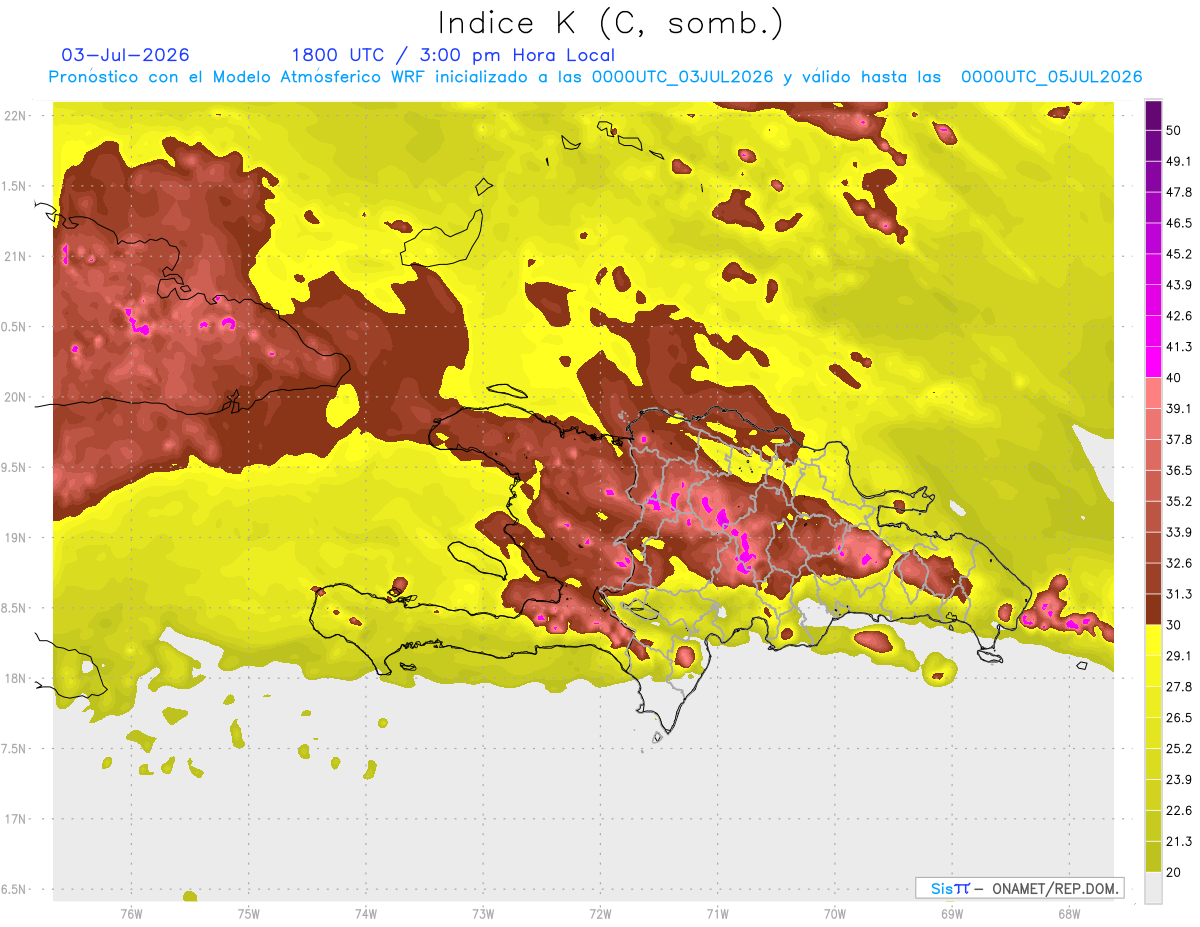Click the "74W" longitude label
This screenshot has height=927, width=1200.
coord(365,914)
